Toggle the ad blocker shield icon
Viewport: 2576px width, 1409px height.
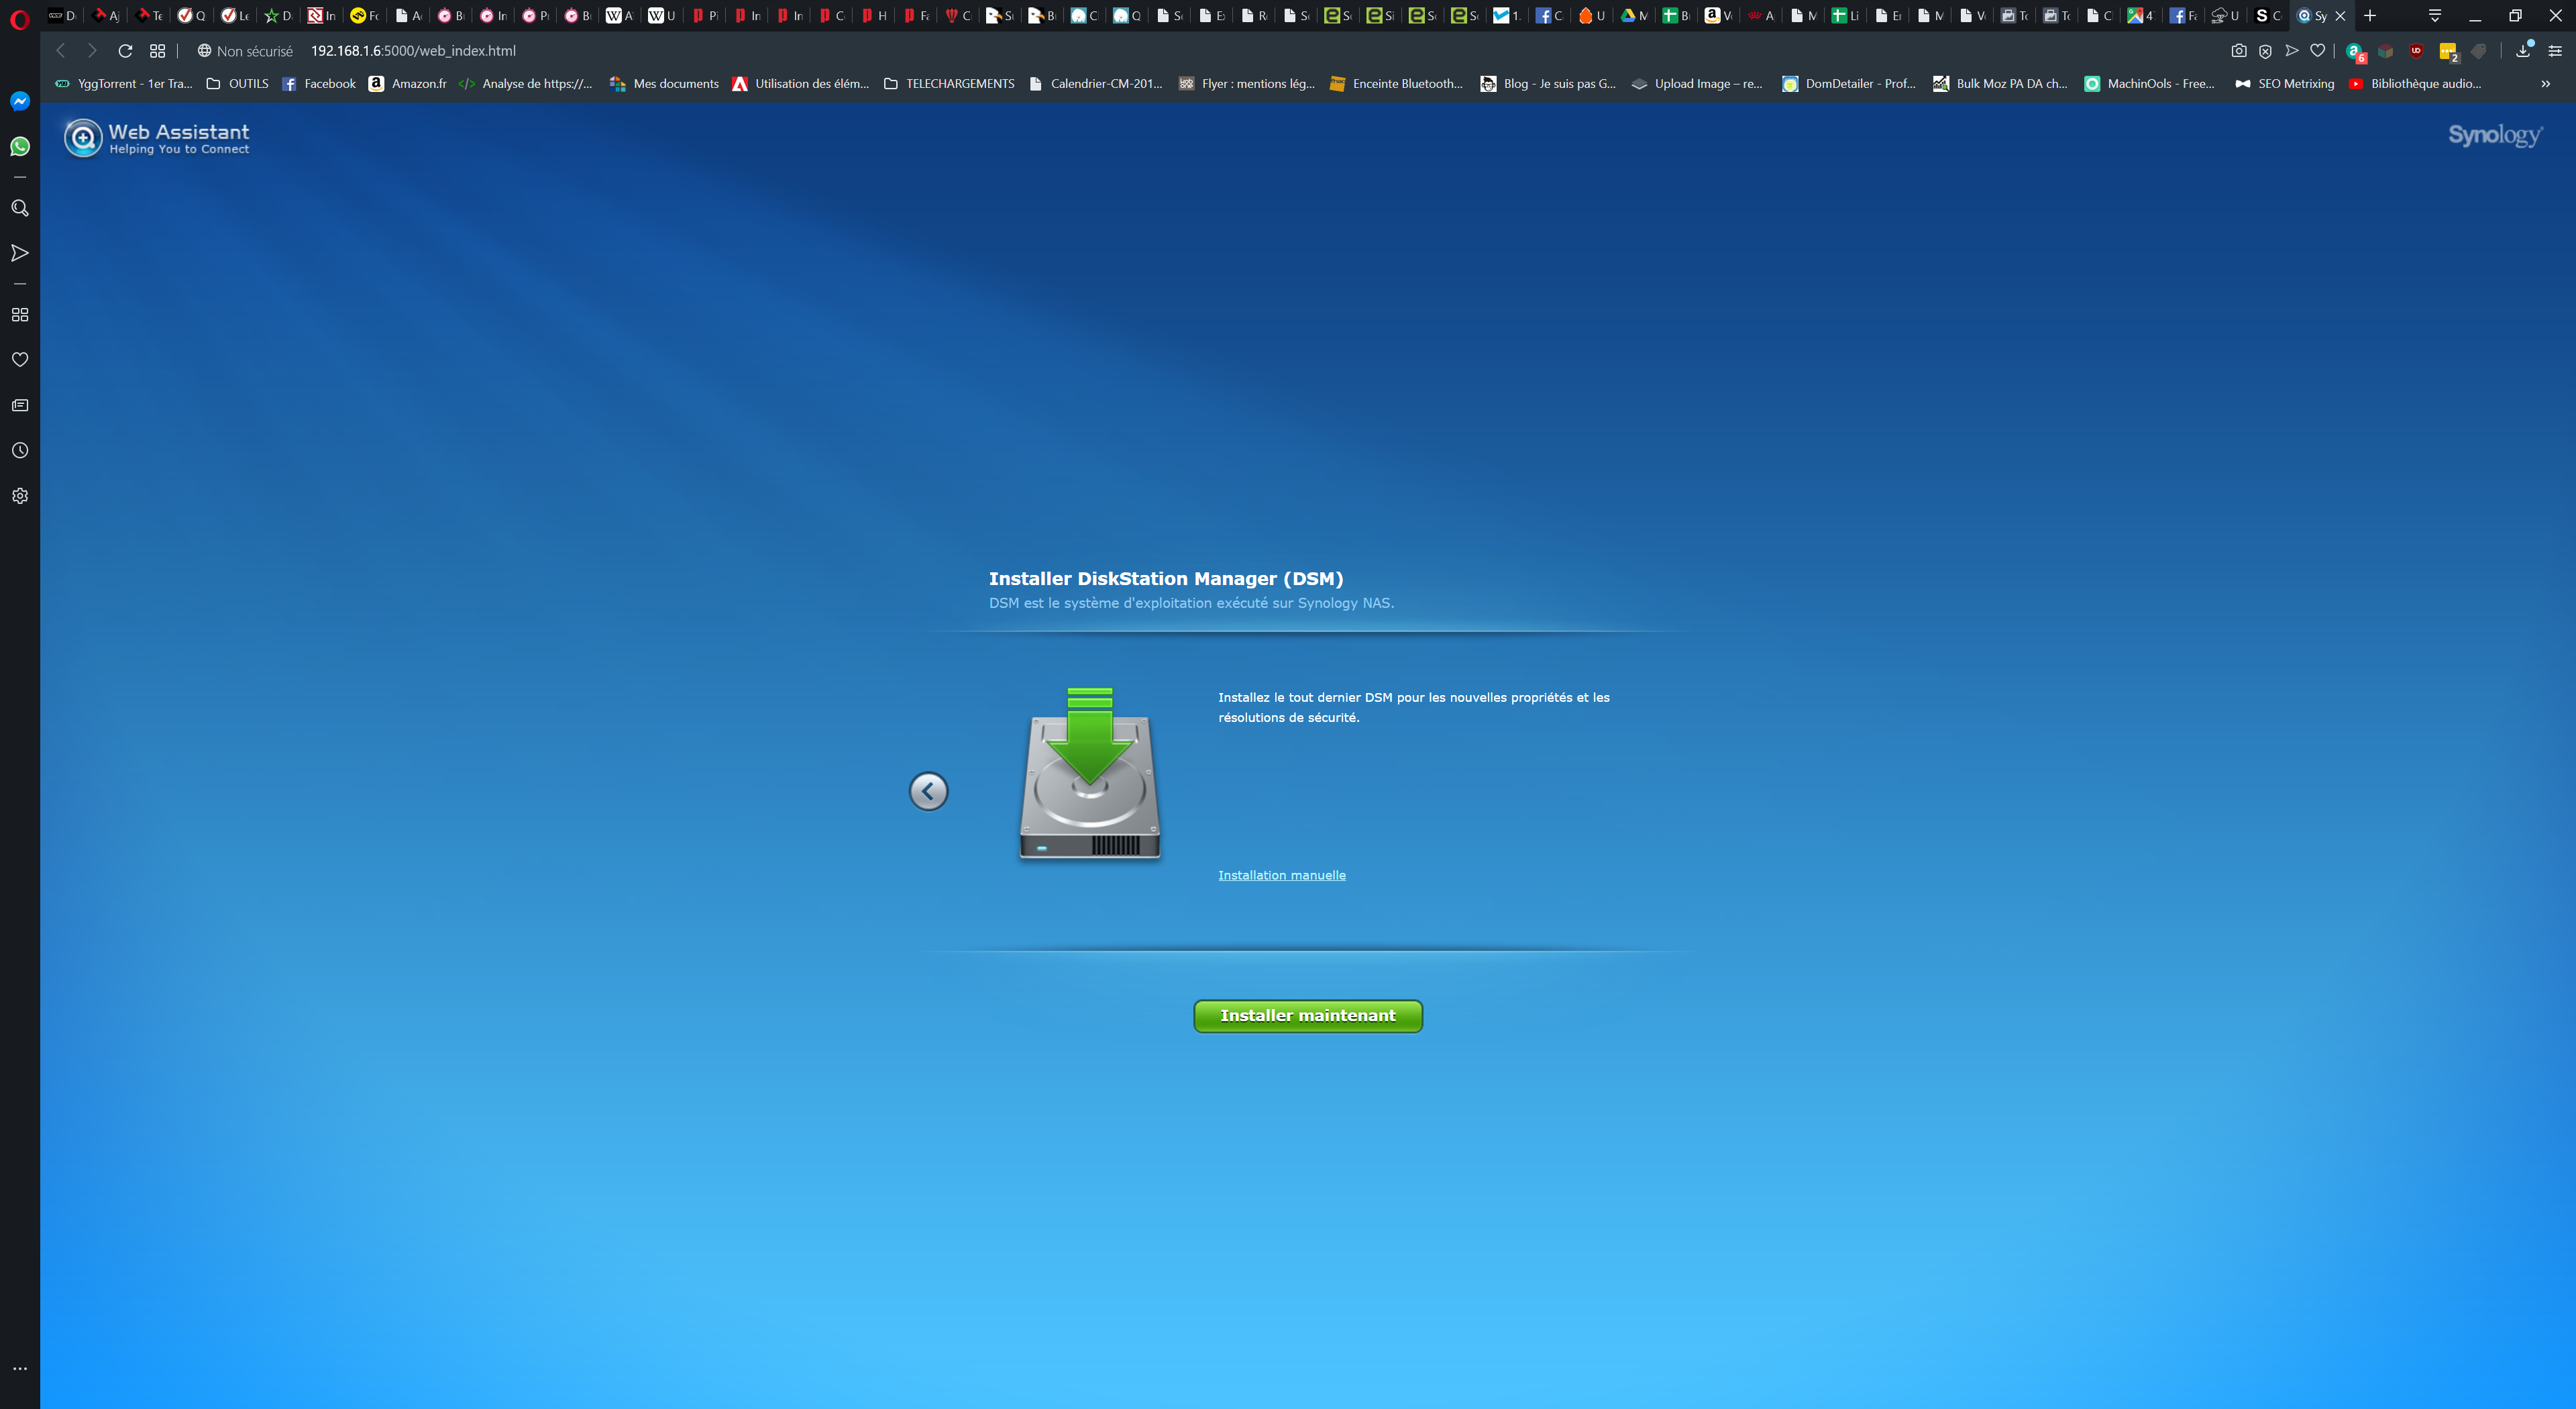(x=2265, y=51)
